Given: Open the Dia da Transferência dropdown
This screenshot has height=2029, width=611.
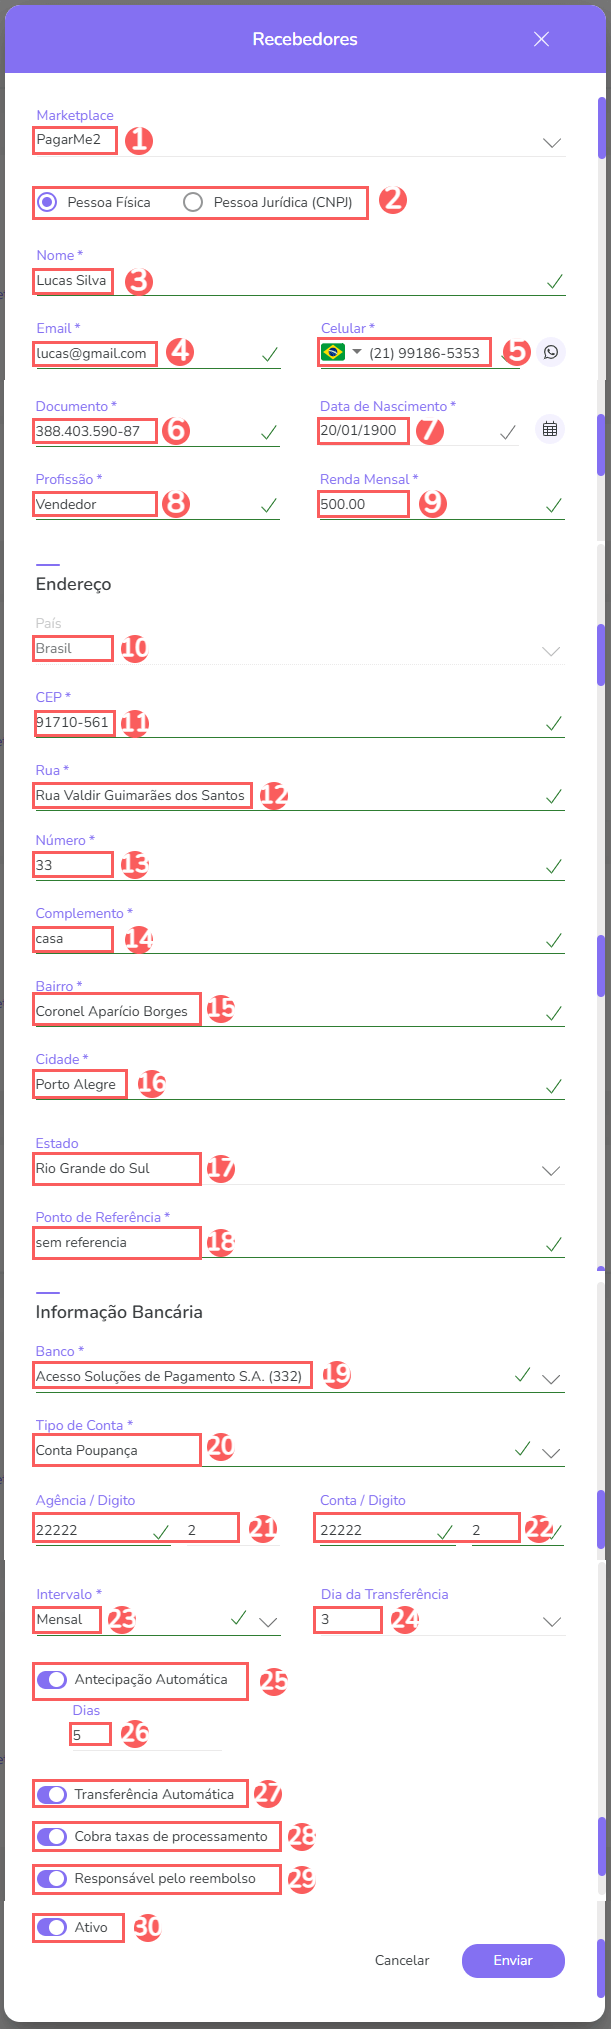Looking at the screenshot, I should (551, 1621).
